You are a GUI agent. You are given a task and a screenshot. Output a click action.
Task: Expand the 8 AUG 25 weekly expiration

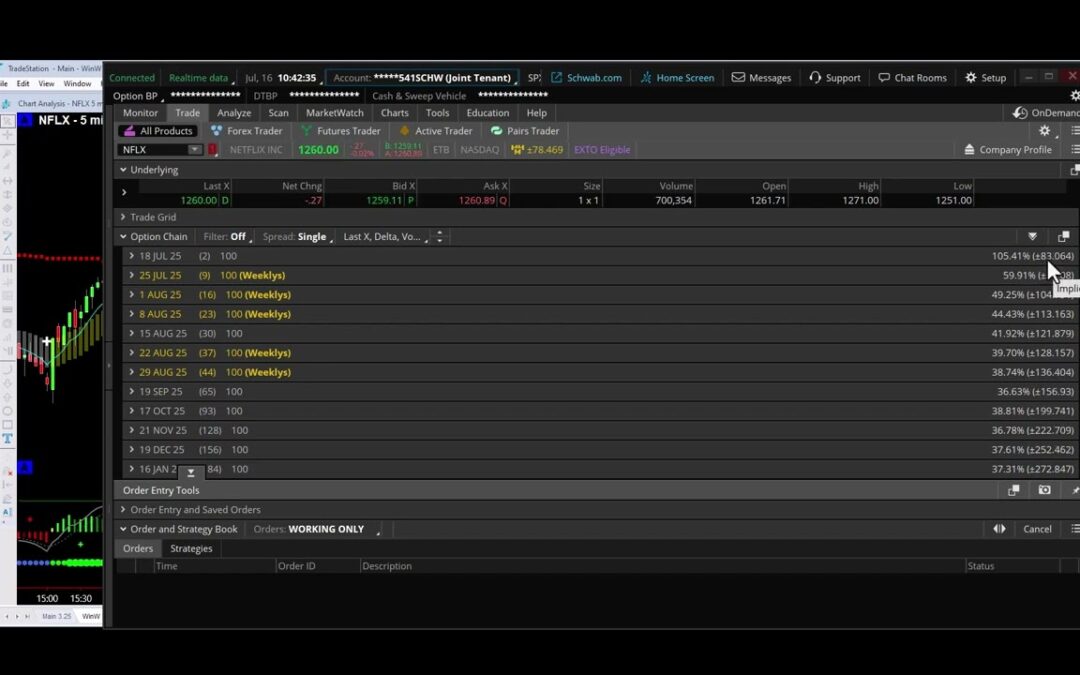click(132, 313)
